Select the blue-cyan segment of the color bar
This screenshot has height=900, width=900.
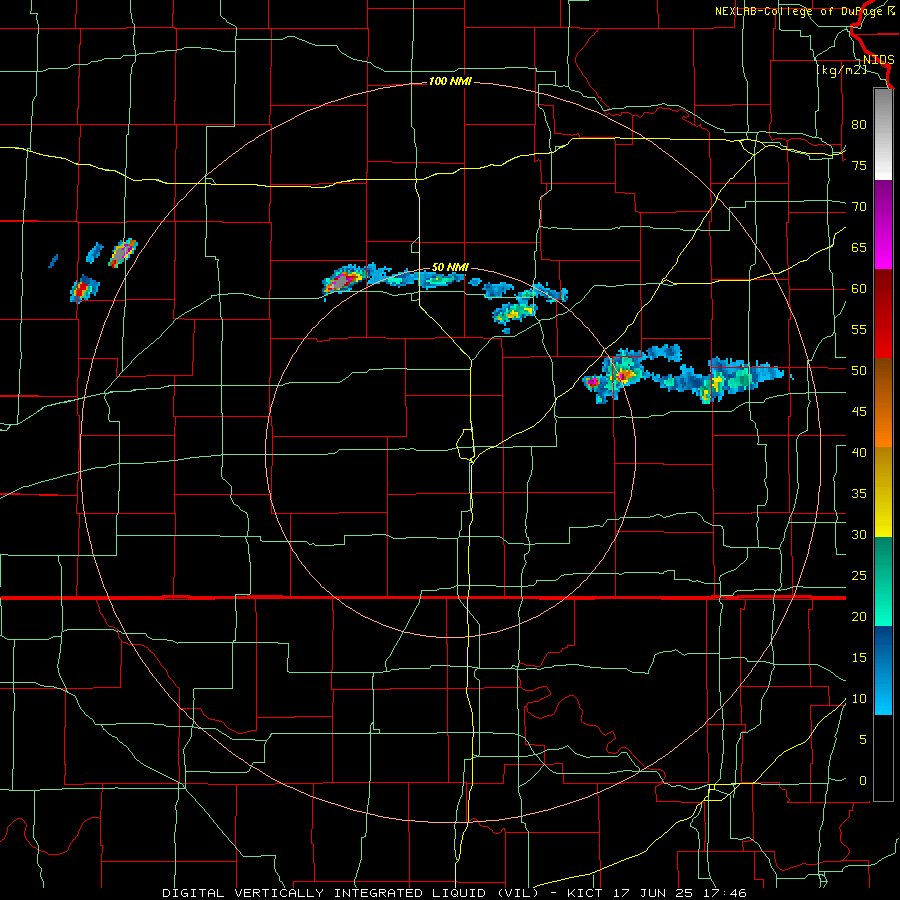pyautogui.click(x=883, y=670)
